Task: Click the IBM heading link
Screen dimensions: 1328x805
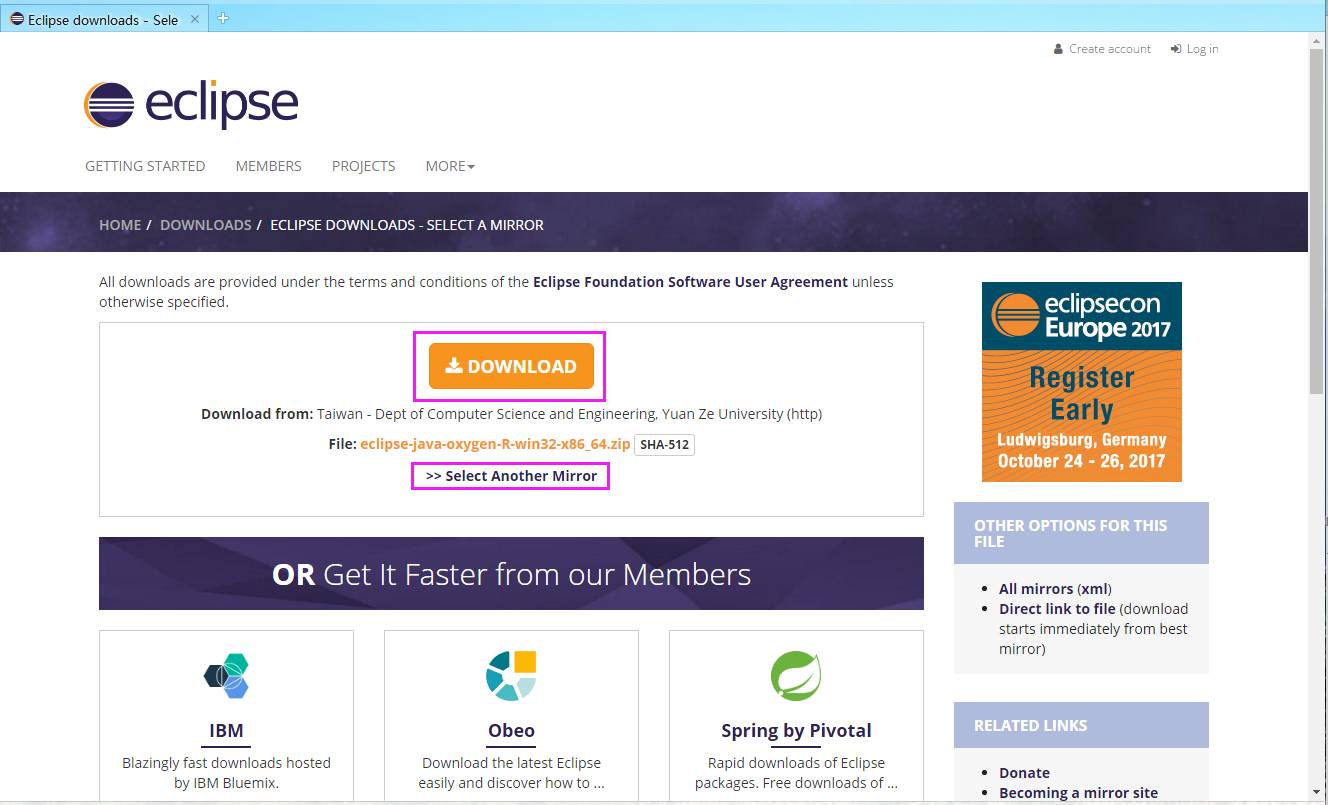Action: (x=226, y=731)
